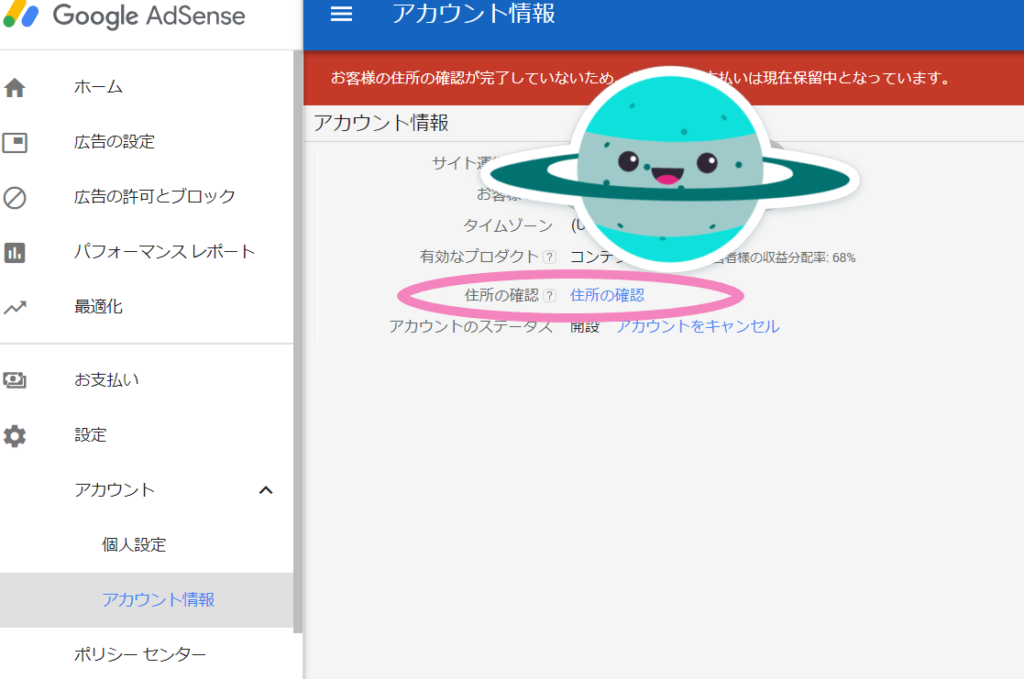Viewport: 1024px width, 679px height.
Task: Open the hamburger menu icon
Action: pos(341,14)
